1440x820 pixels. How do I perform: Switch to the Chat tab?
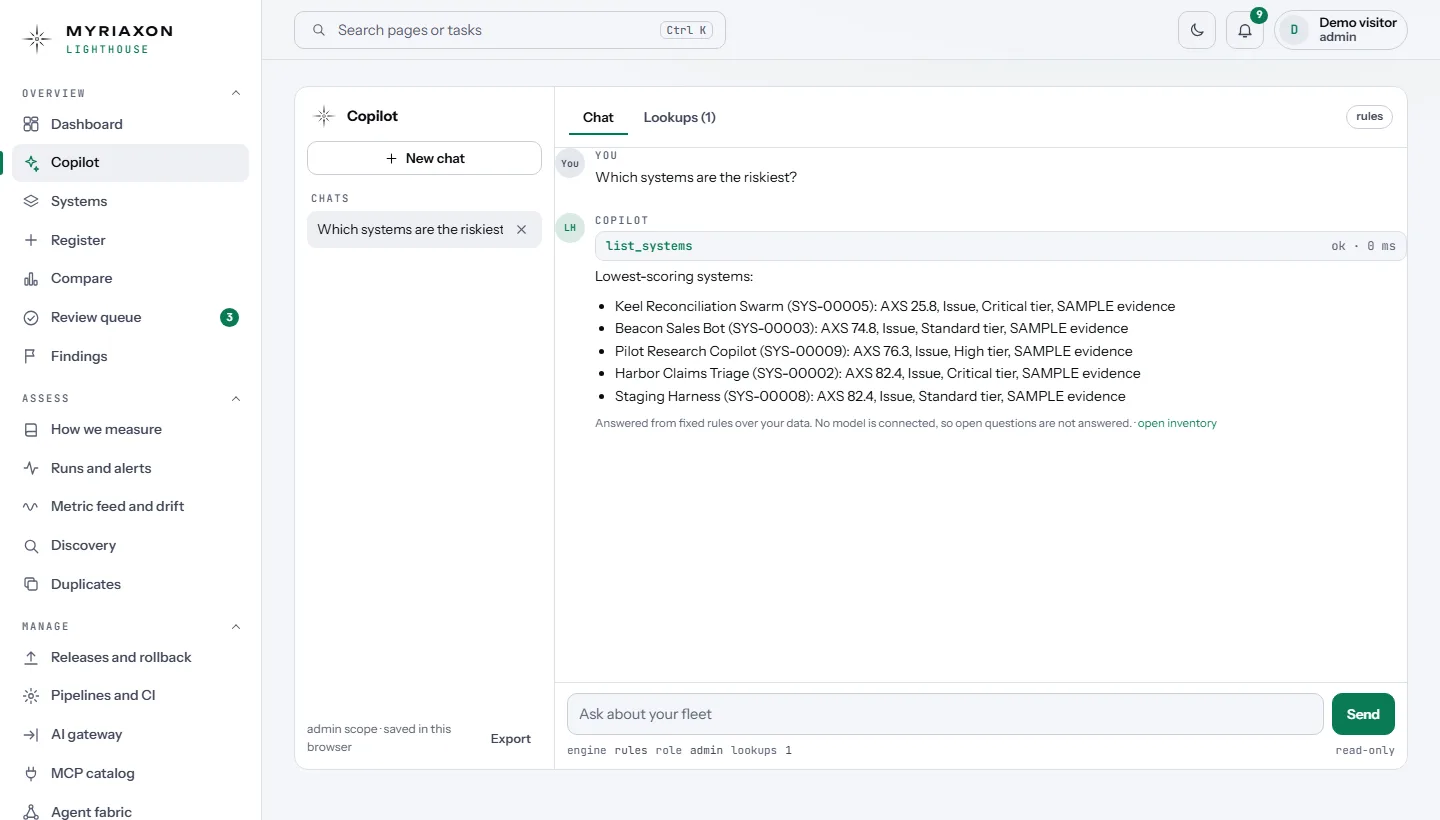pyautogui.click(x=598, y=117)
